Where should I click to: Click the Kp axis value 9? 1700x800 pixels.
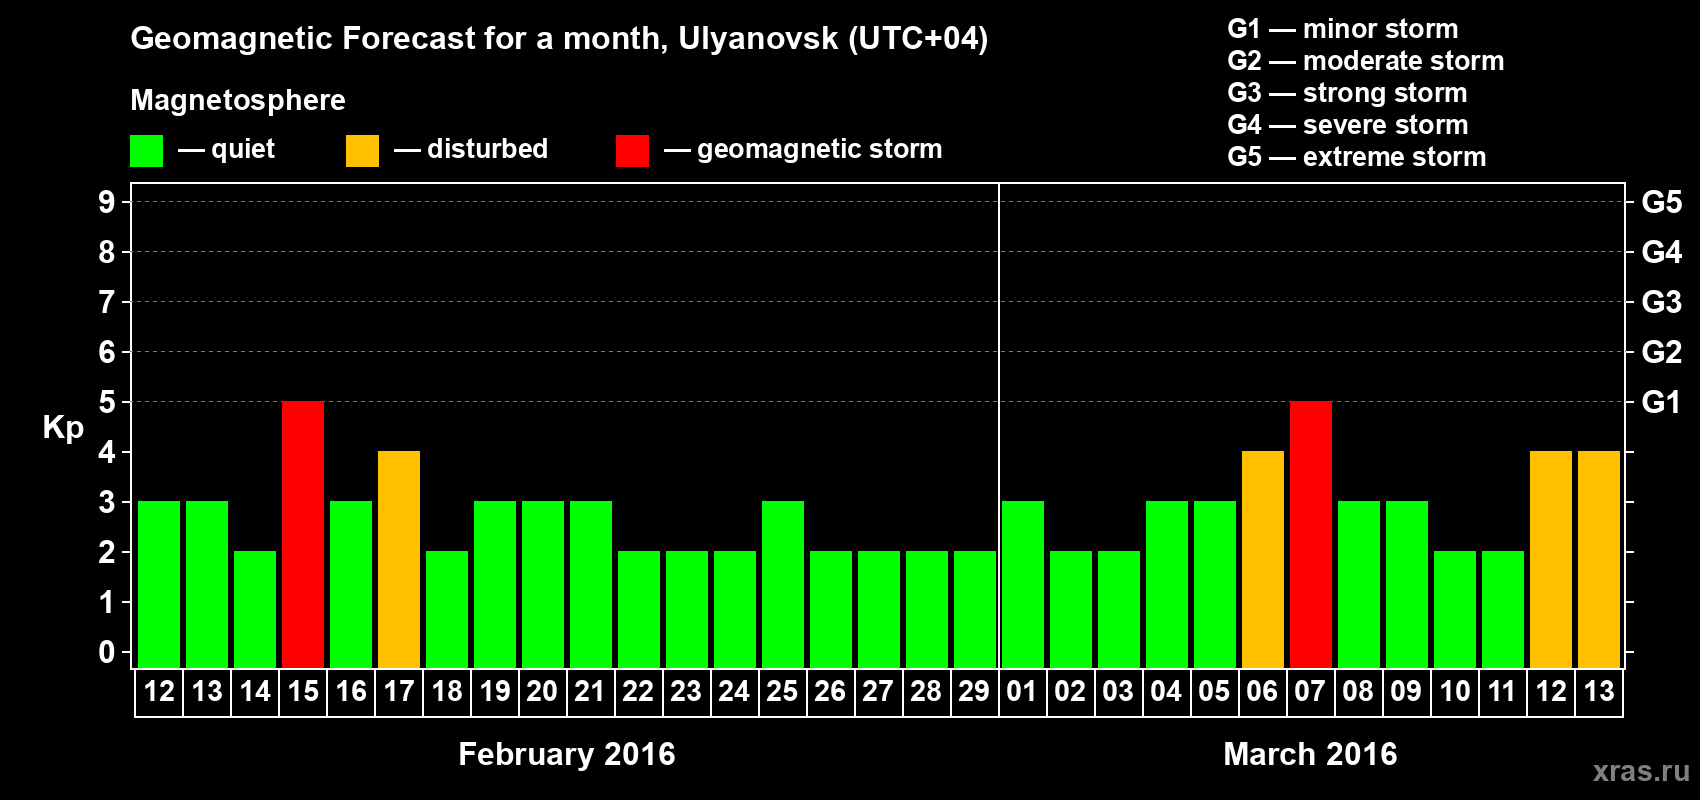tap(107, 202)
